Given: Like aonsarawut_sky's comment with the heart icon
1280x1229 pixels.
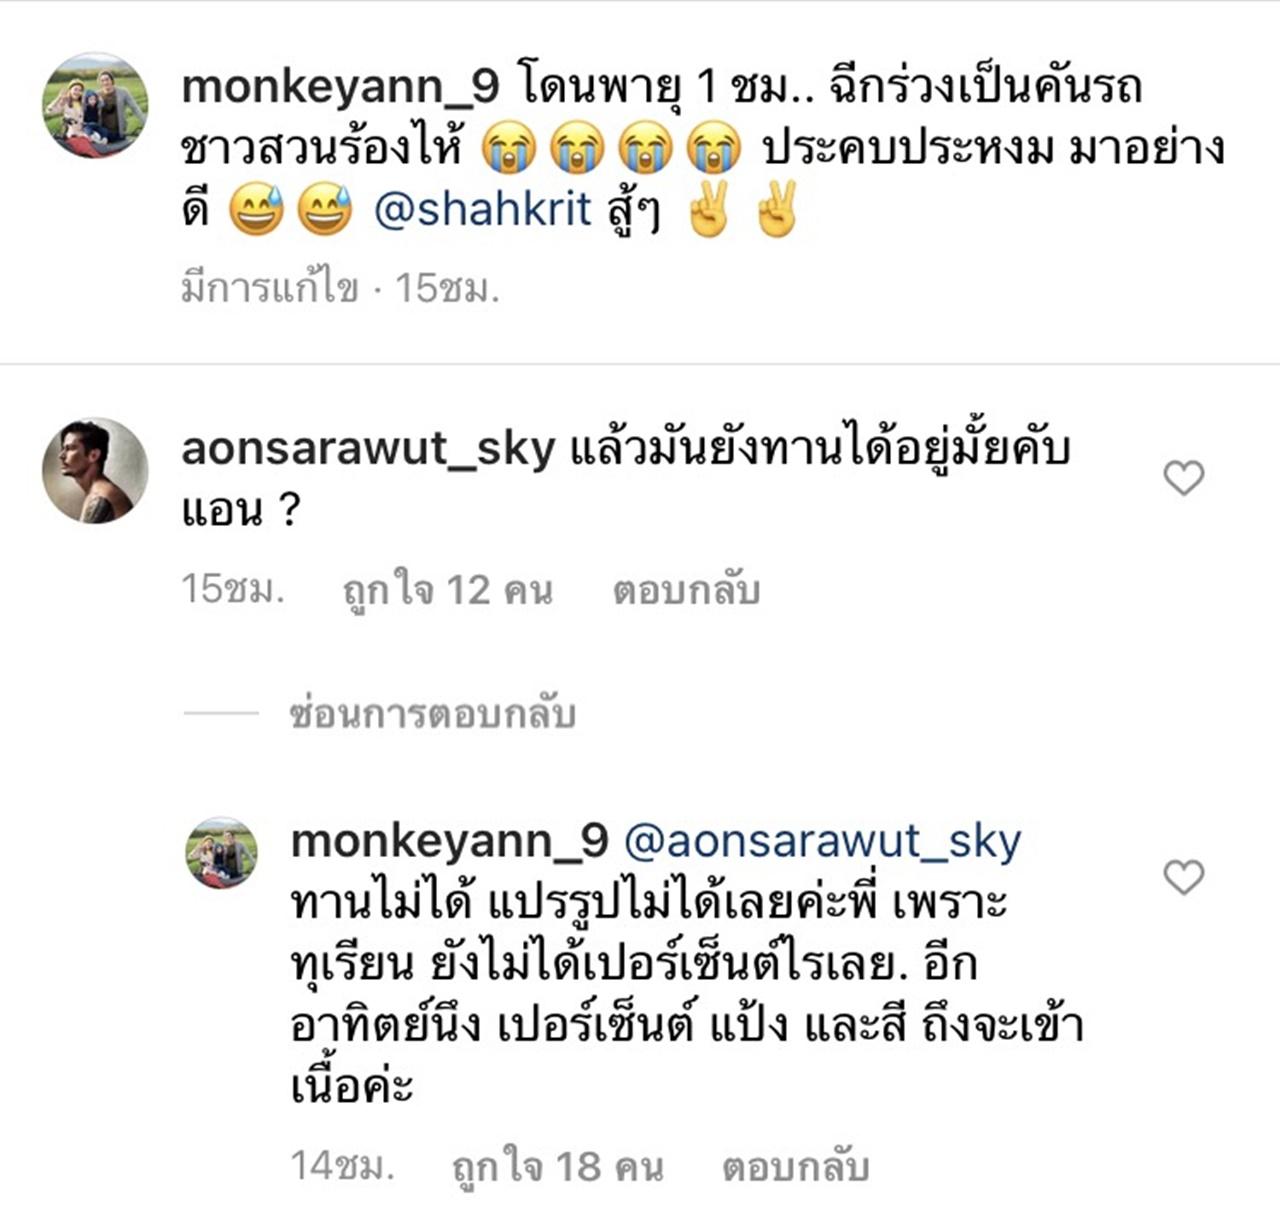Looking at the screenshot, I should tap(1184, 478).
